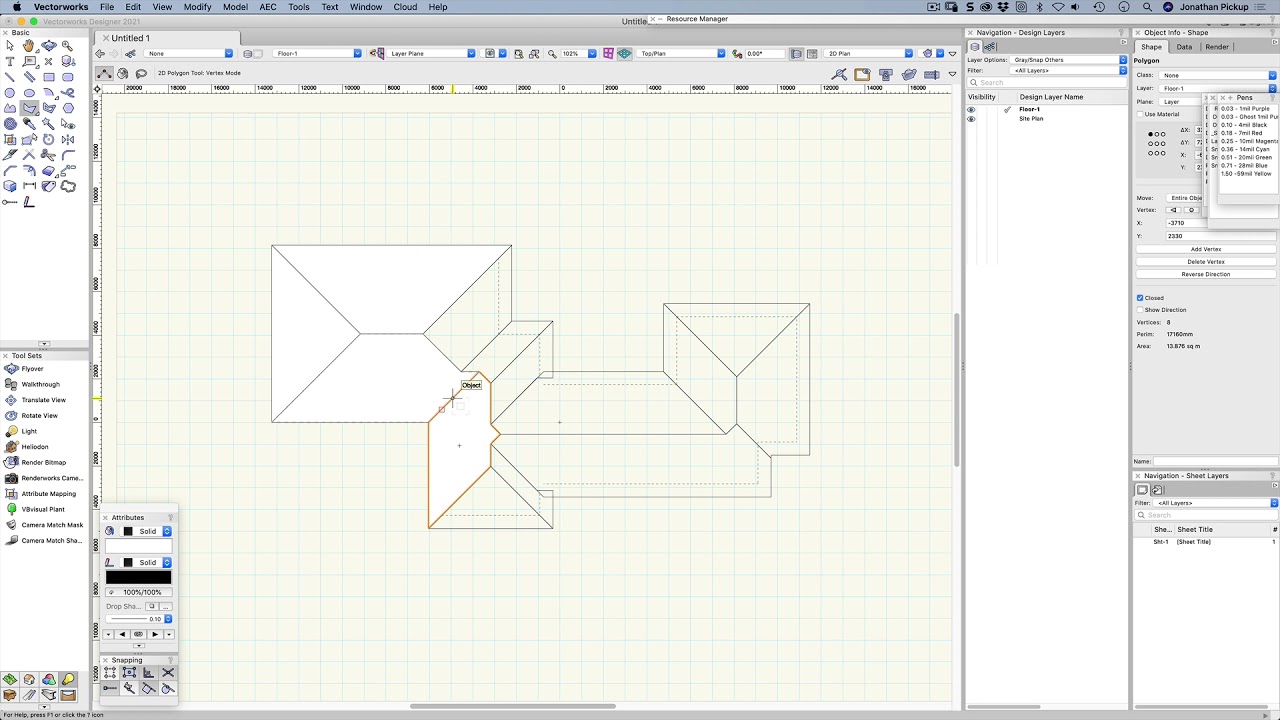Select the Zoom magnifier tool

[x=68, y=46]
